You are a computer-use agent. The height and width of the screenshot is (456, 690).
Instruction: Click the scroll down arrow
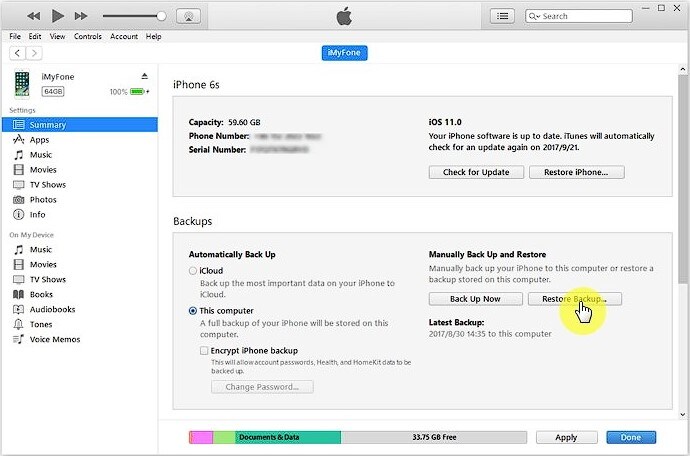[683, 414]
